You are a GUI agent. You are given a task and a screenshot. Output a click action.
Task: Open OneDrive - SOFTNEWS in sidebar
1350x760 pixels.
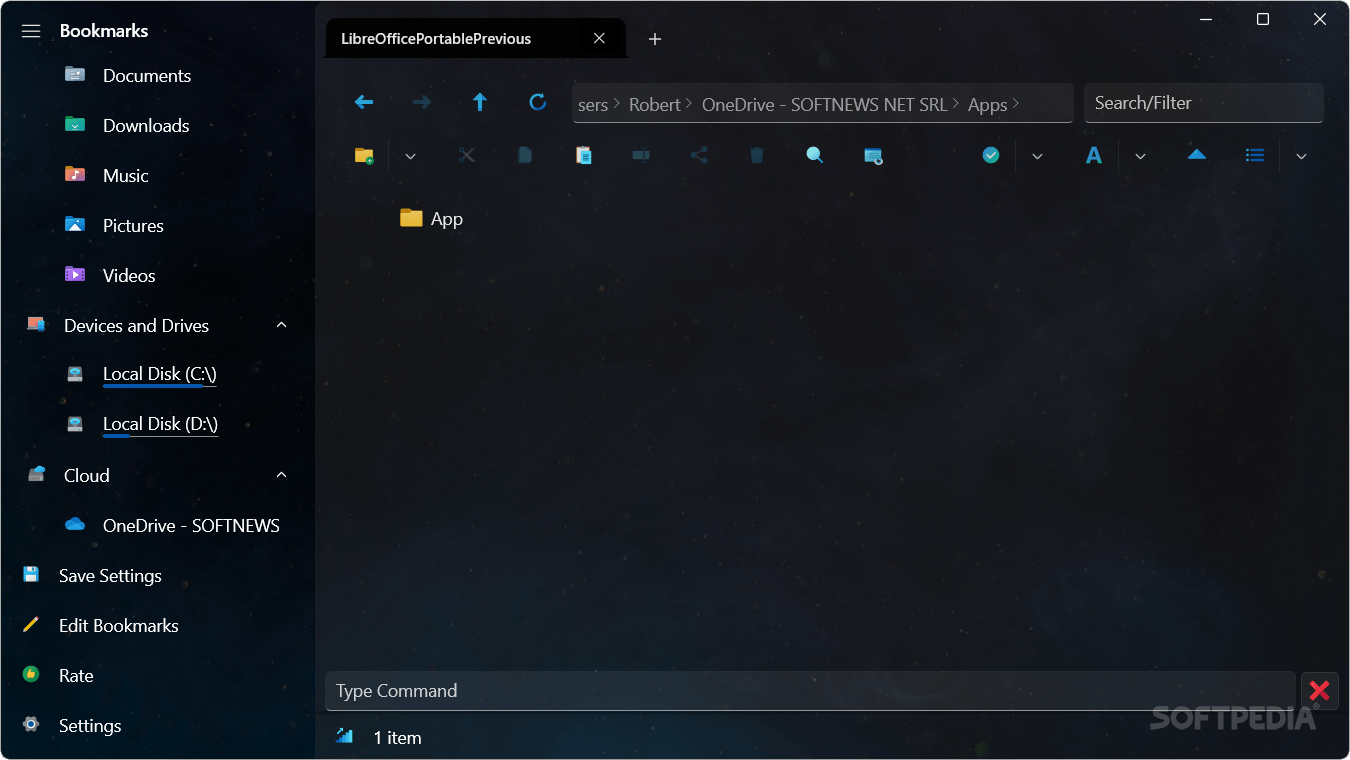point(191,526)
